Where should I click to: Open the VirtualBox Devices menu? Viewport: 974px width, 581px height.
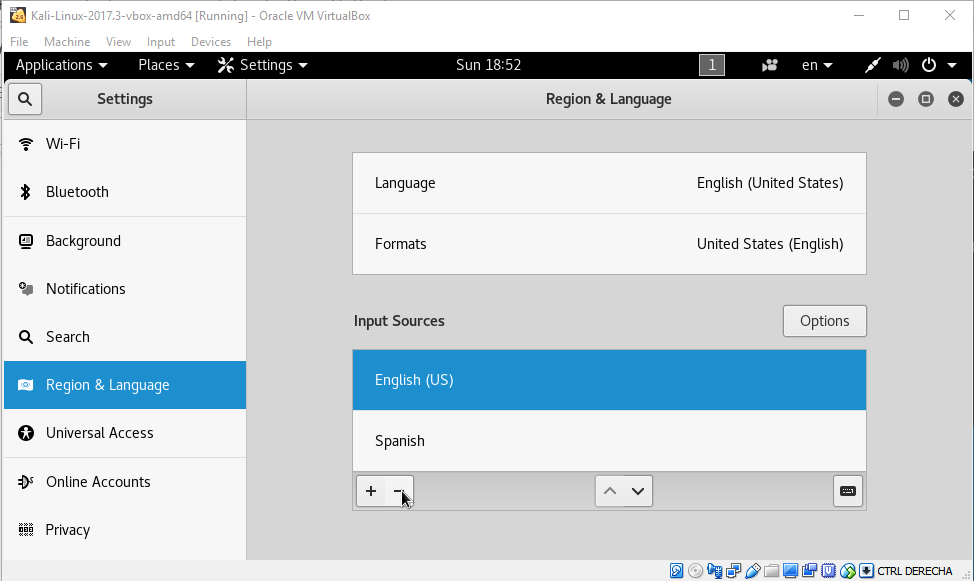click(211, 42)
